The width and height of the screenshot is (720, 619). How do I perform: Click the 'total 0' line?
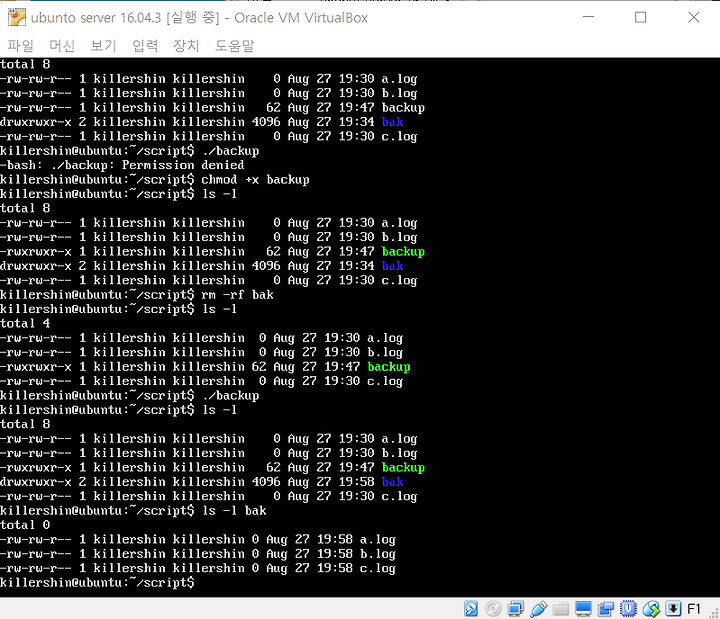(25, 525)
